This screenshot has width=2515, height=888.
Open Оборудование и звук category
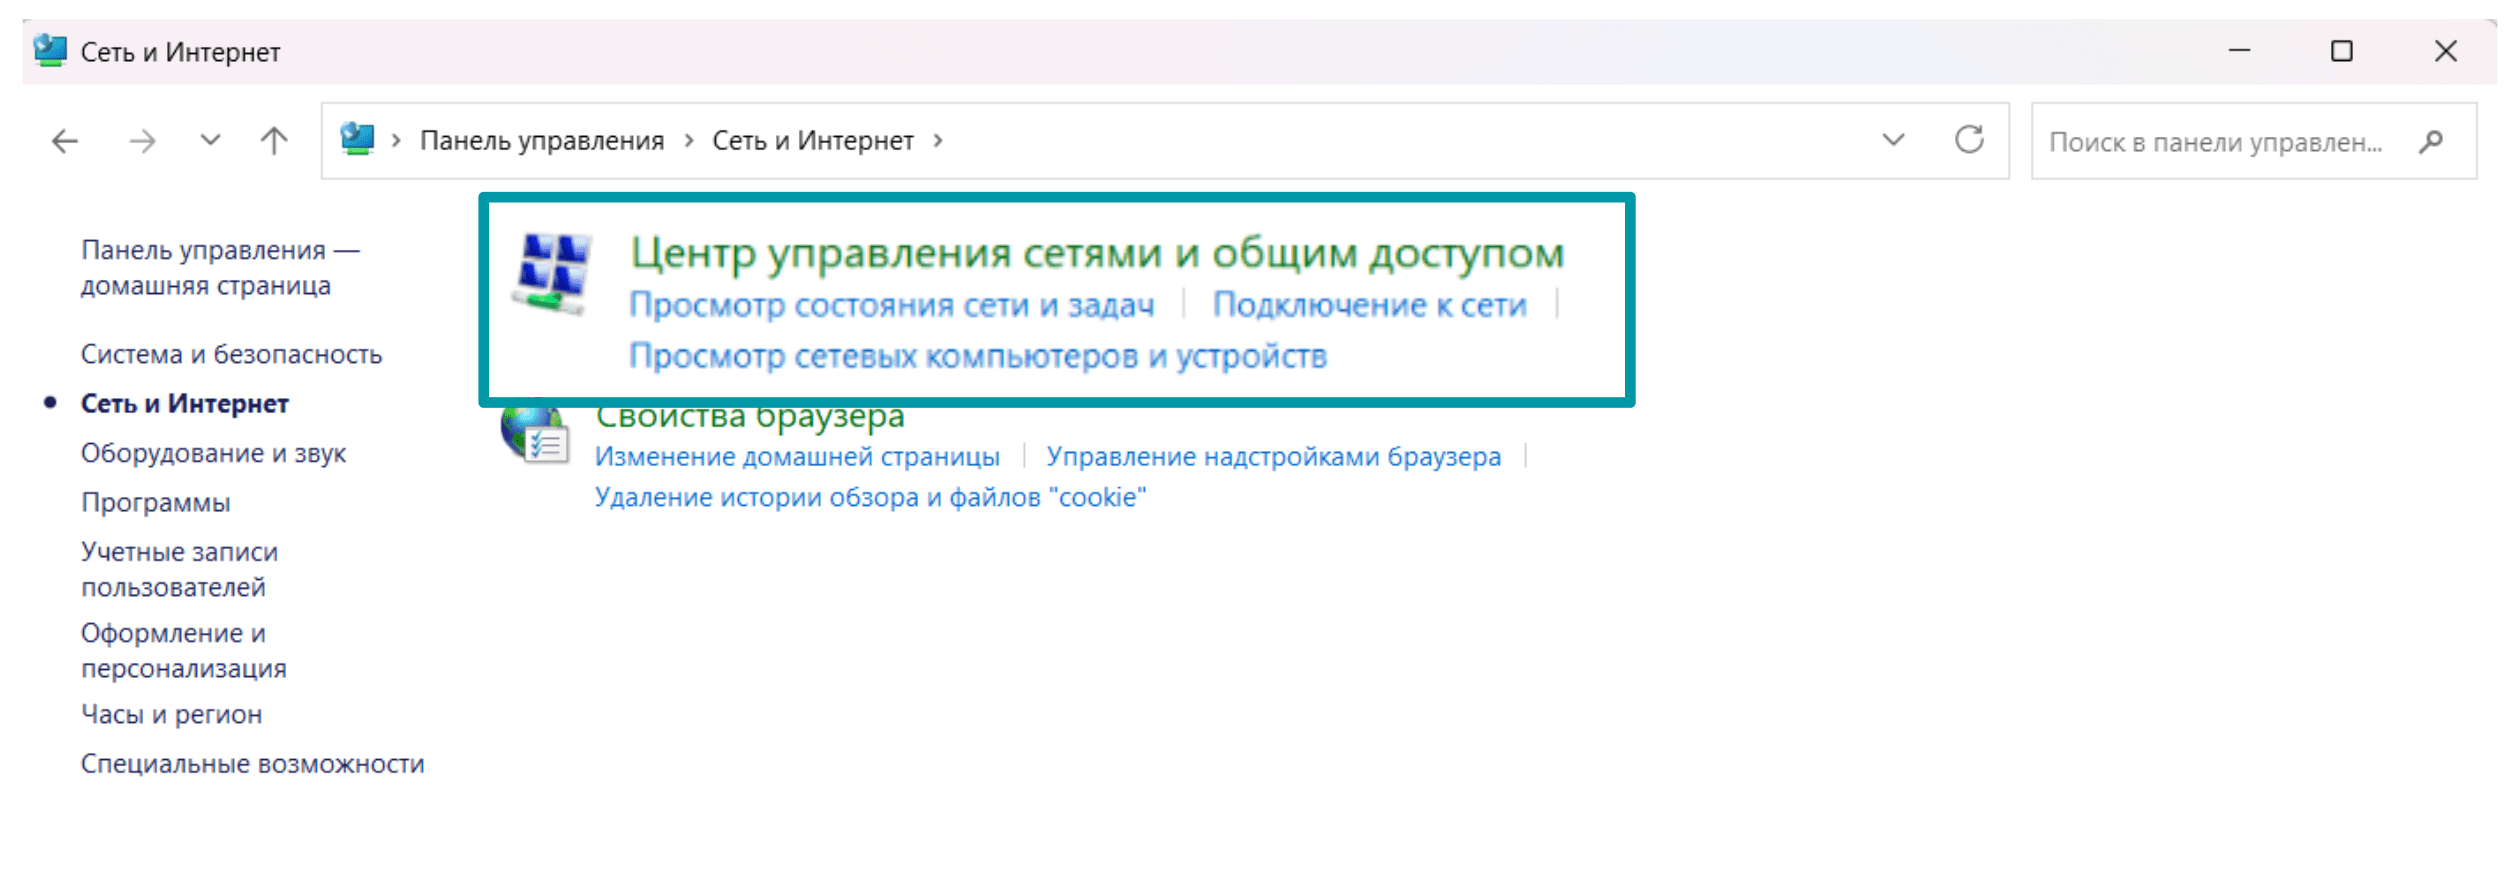(213, 453)
